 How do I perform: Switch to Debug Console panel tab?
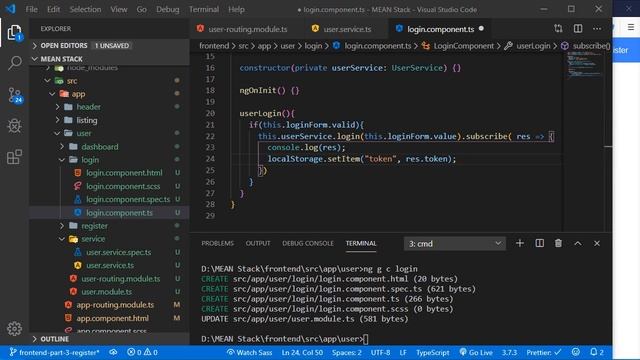tap(308, 243)
